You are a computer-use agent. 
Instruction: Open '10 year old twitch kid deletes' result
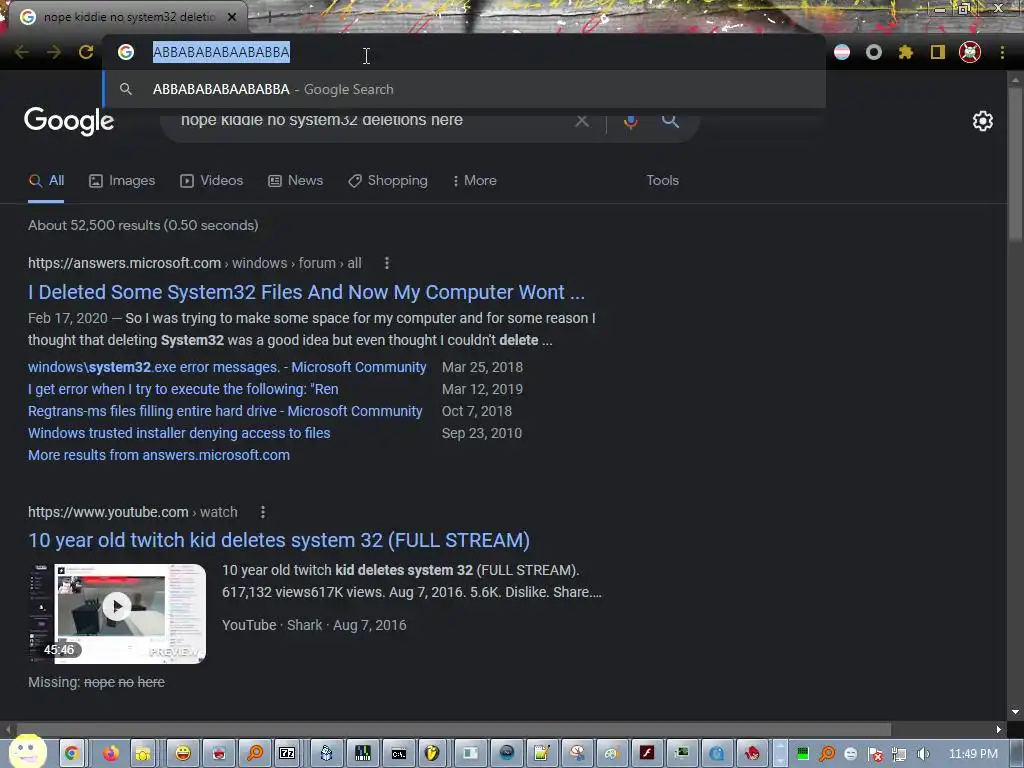click(x=279, y=540)
